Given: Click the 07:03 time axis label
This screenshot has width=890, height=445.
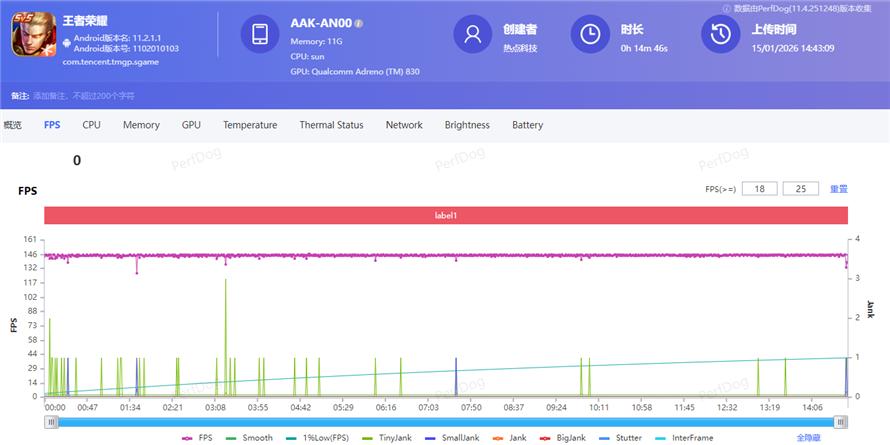Looking at the screenshot, I should pos(429,408).
